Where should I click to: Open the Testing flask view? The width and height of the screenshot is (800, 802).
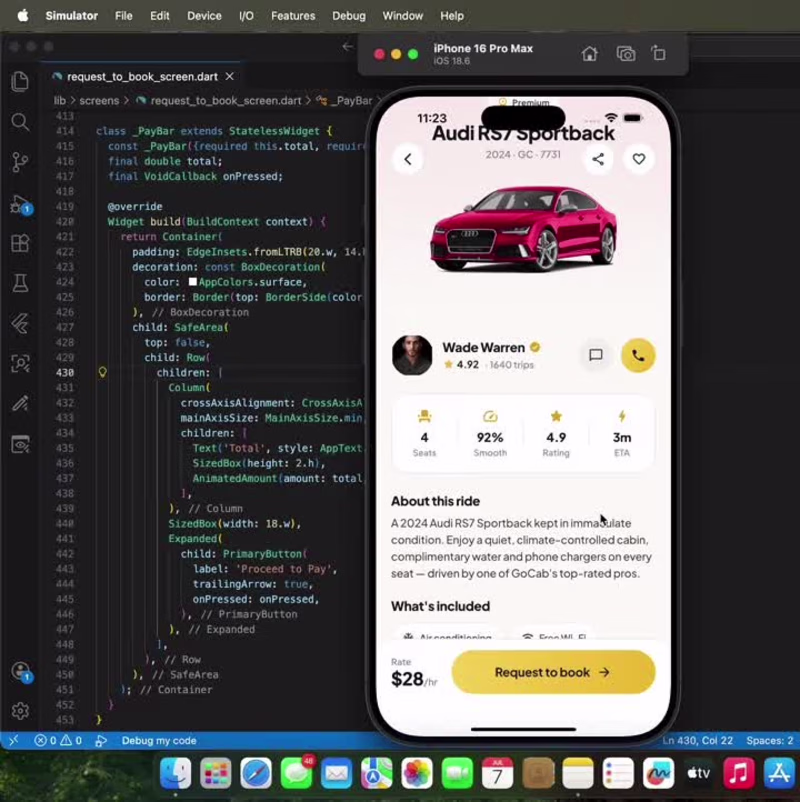tap(20, 283)
